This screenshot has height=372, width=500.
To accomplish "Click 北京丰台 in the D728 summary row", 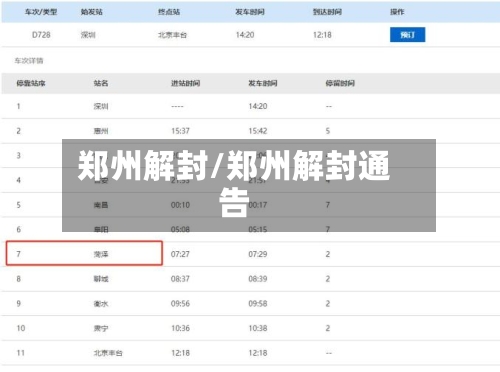I will 172,35.
